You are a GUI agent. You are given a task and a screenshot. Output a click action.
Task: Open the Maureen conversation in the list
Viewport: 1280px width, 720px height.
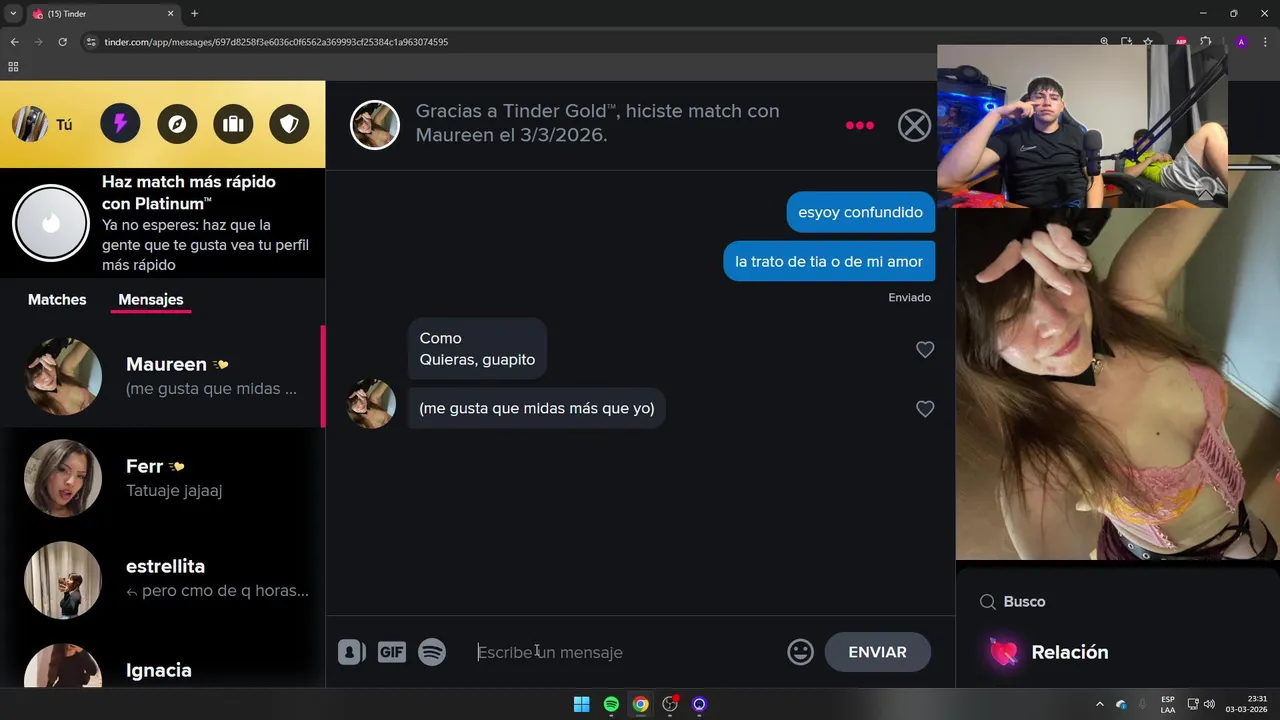(x=162, y=376)
